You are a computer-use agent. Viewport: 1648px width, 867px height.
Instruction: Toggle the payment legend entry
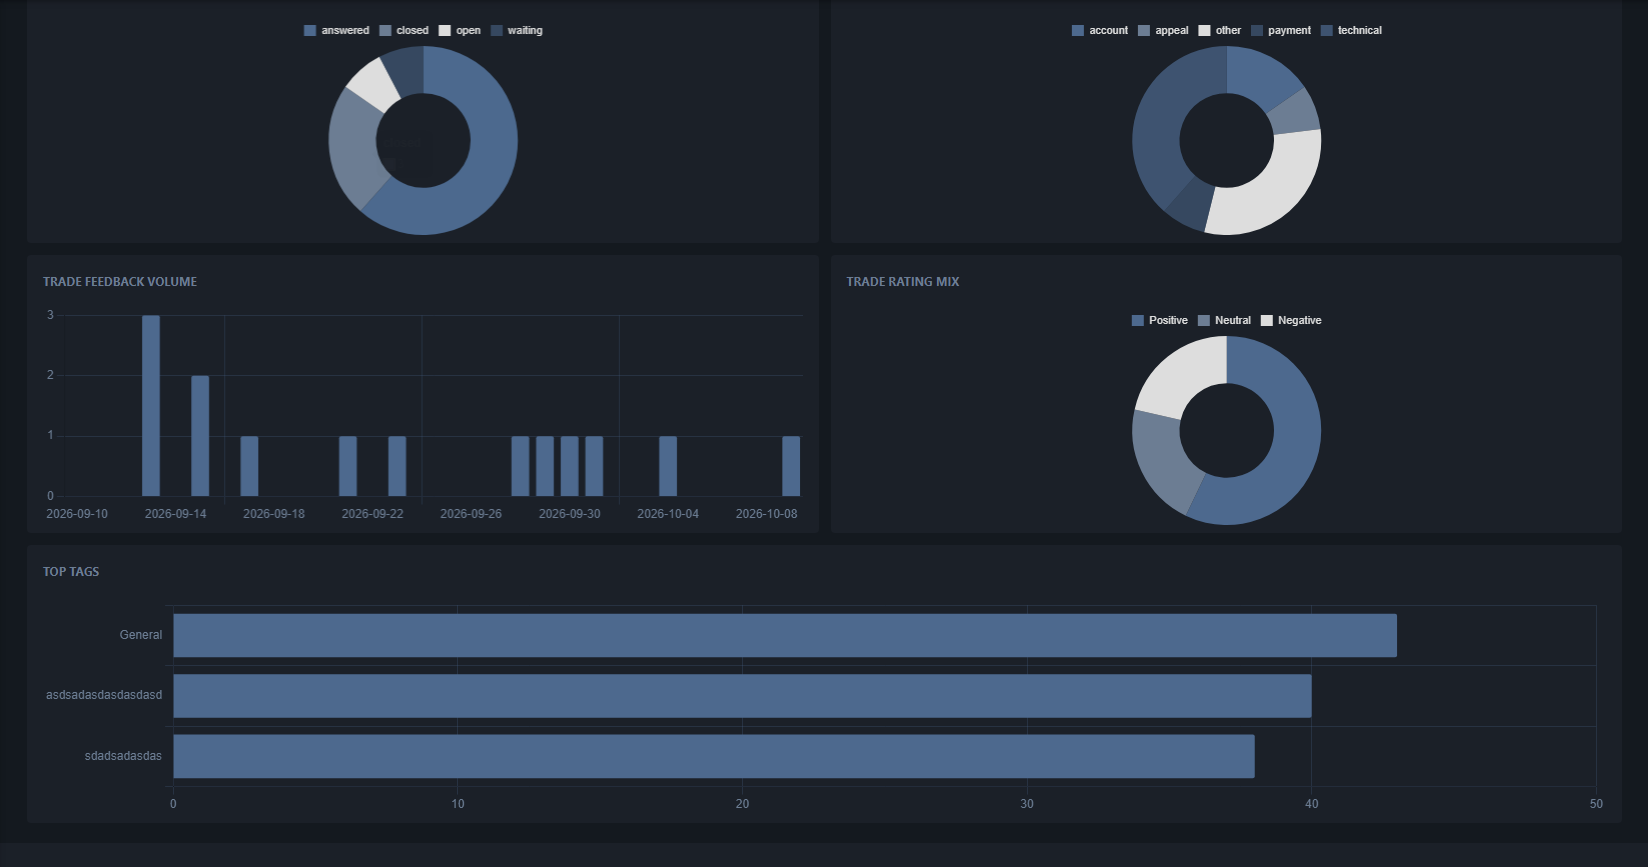click(x=1281, y=30)
